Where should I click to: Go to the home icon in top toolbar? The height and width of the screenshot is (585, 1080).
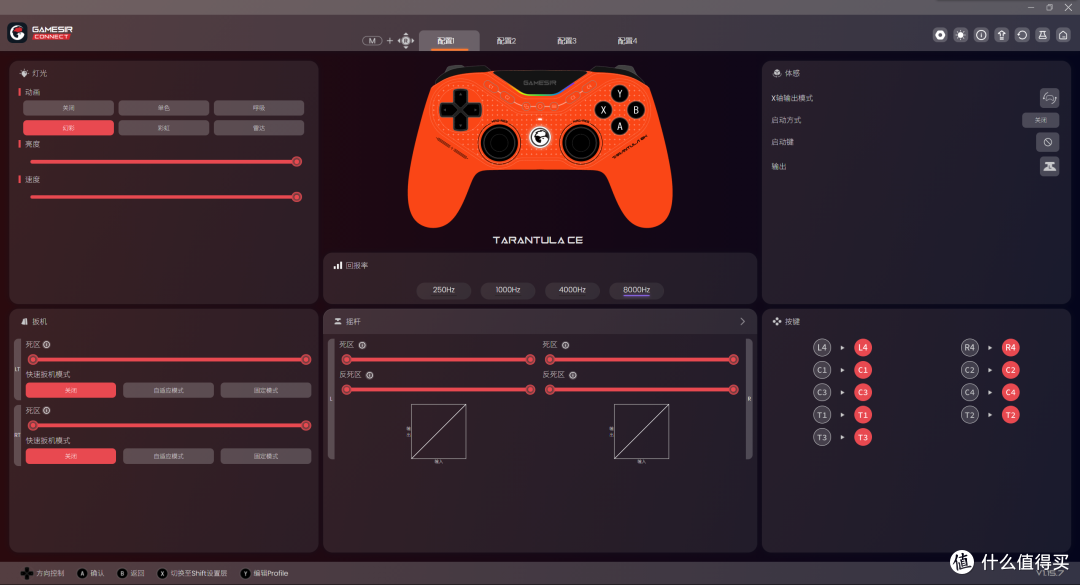pyautogui.click(x=1063, y=35)
